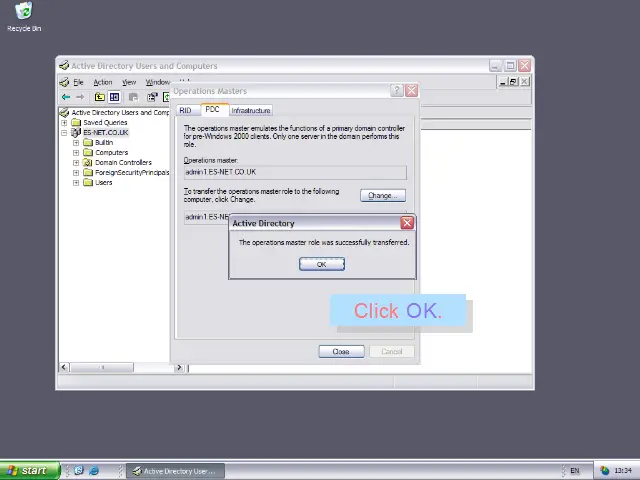
Task: Select Active Directory Users and Computers root node
Action: tap(120, 112)
